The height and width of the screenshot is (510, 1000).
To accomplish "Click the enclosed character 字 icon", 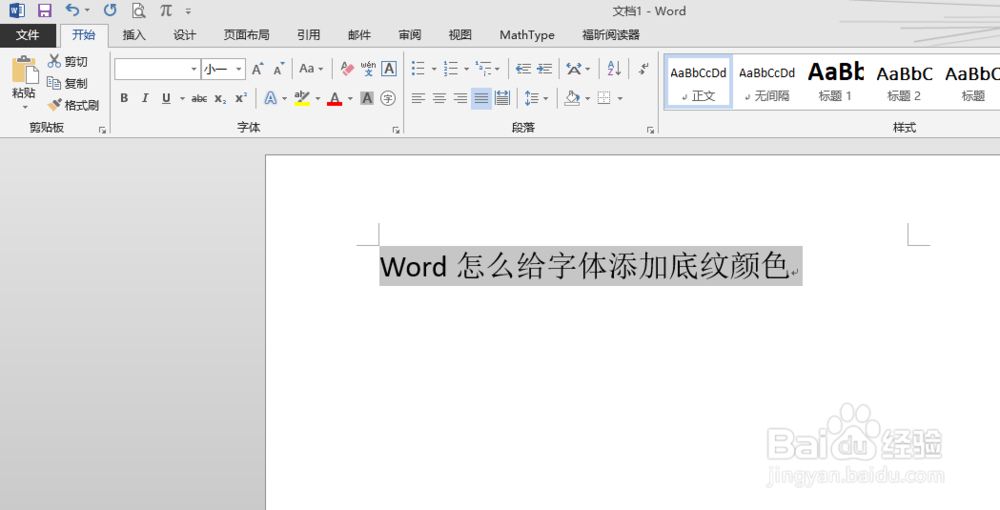I will (x=388, y=98).
